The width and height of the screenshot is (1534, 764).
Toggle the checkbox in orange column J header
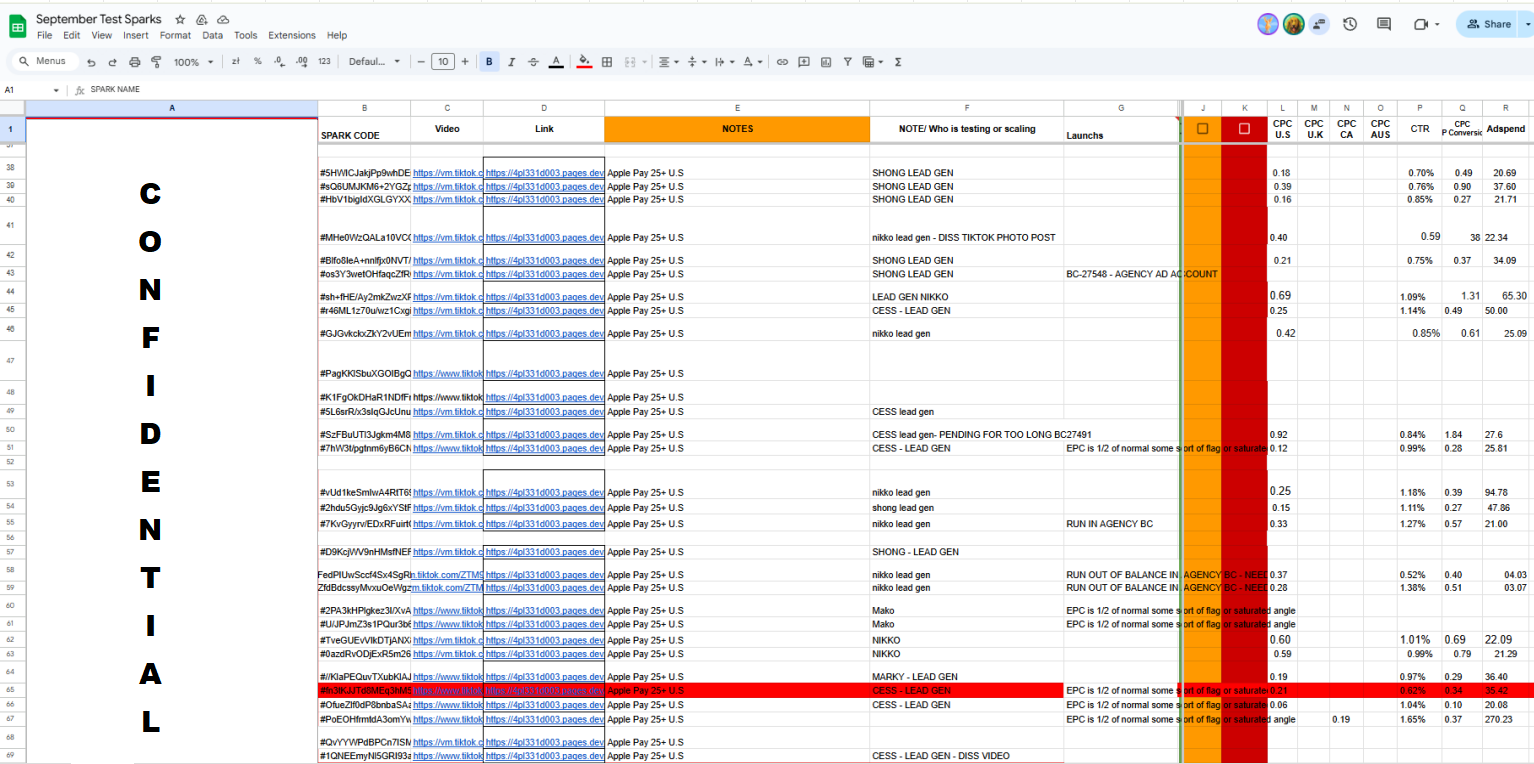[1202, 128]
